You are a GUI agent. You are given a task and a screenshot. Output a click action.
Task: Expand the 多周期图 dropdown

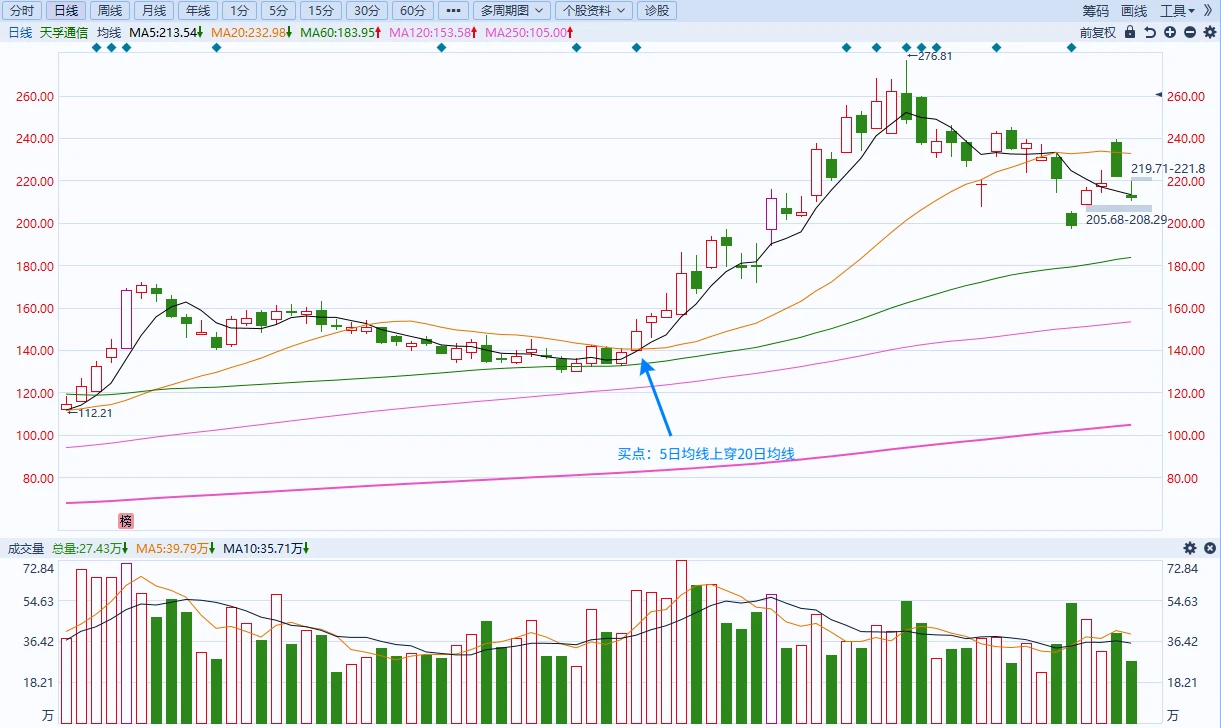point(513,11)
